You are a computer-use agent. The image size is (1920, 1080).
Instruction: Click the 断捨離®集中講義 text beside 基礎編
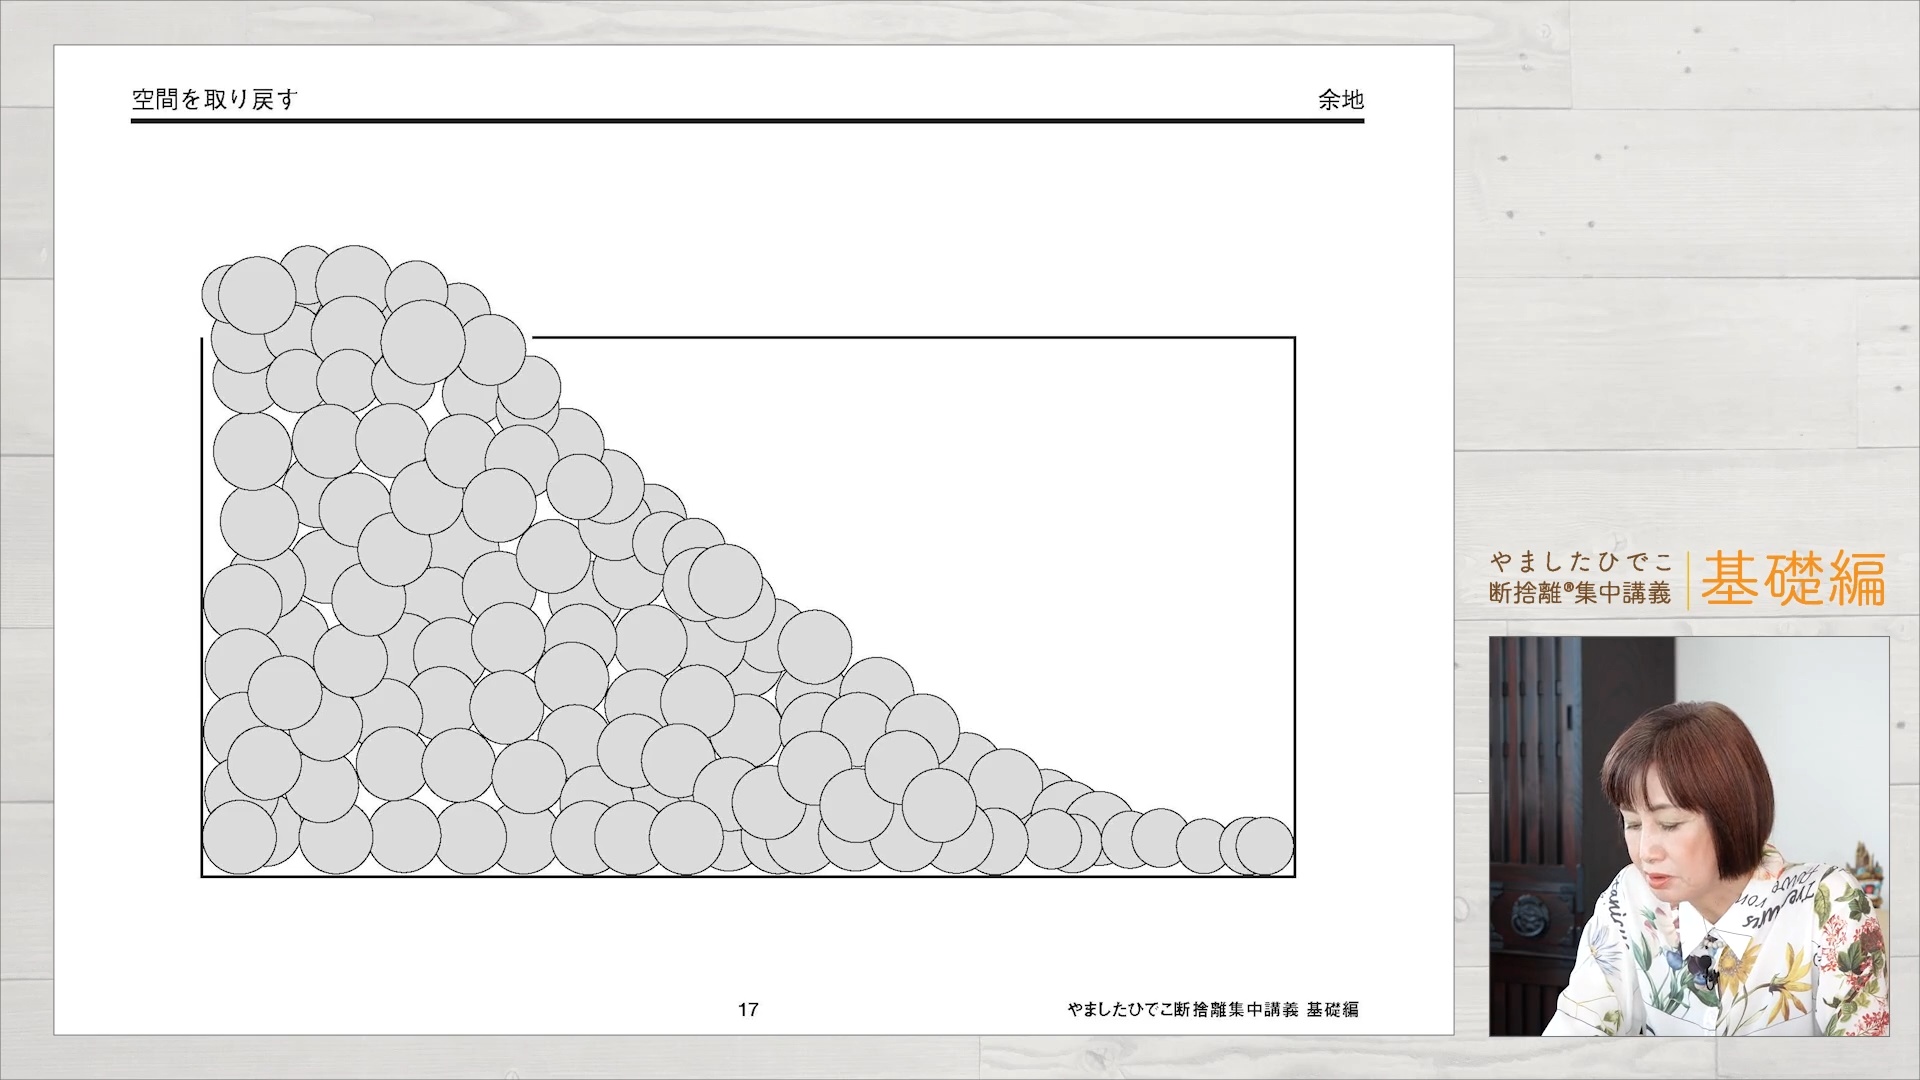tap(1579, 593)
